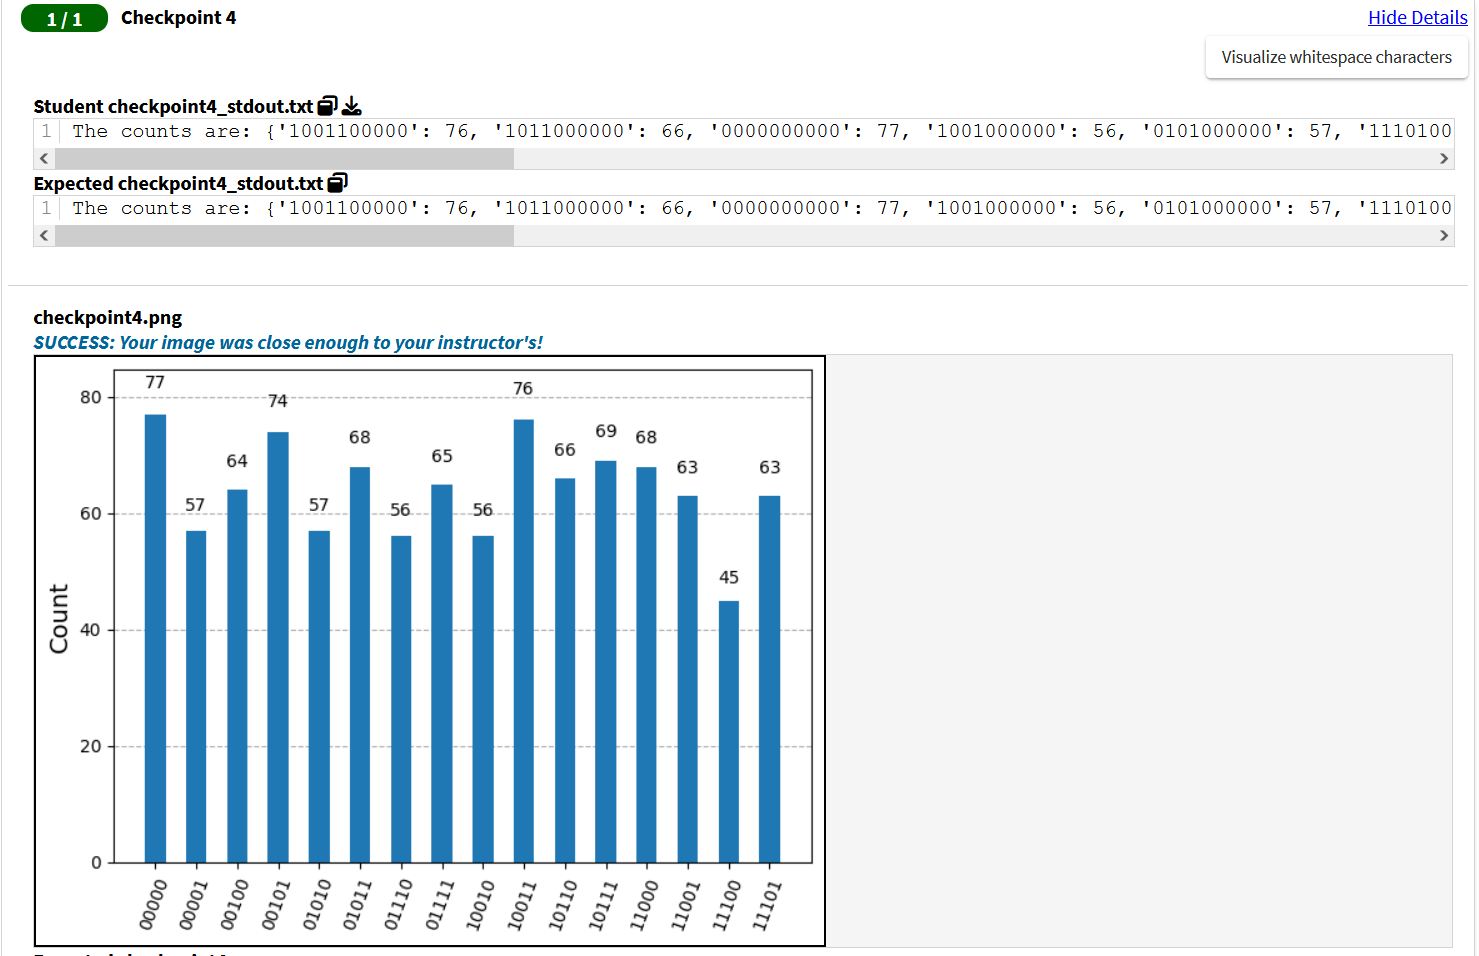Click right arrow of student output scrollbar
Image resolution: width=1479 pixels, height=956 pixels.
(x=1443, y=159)
